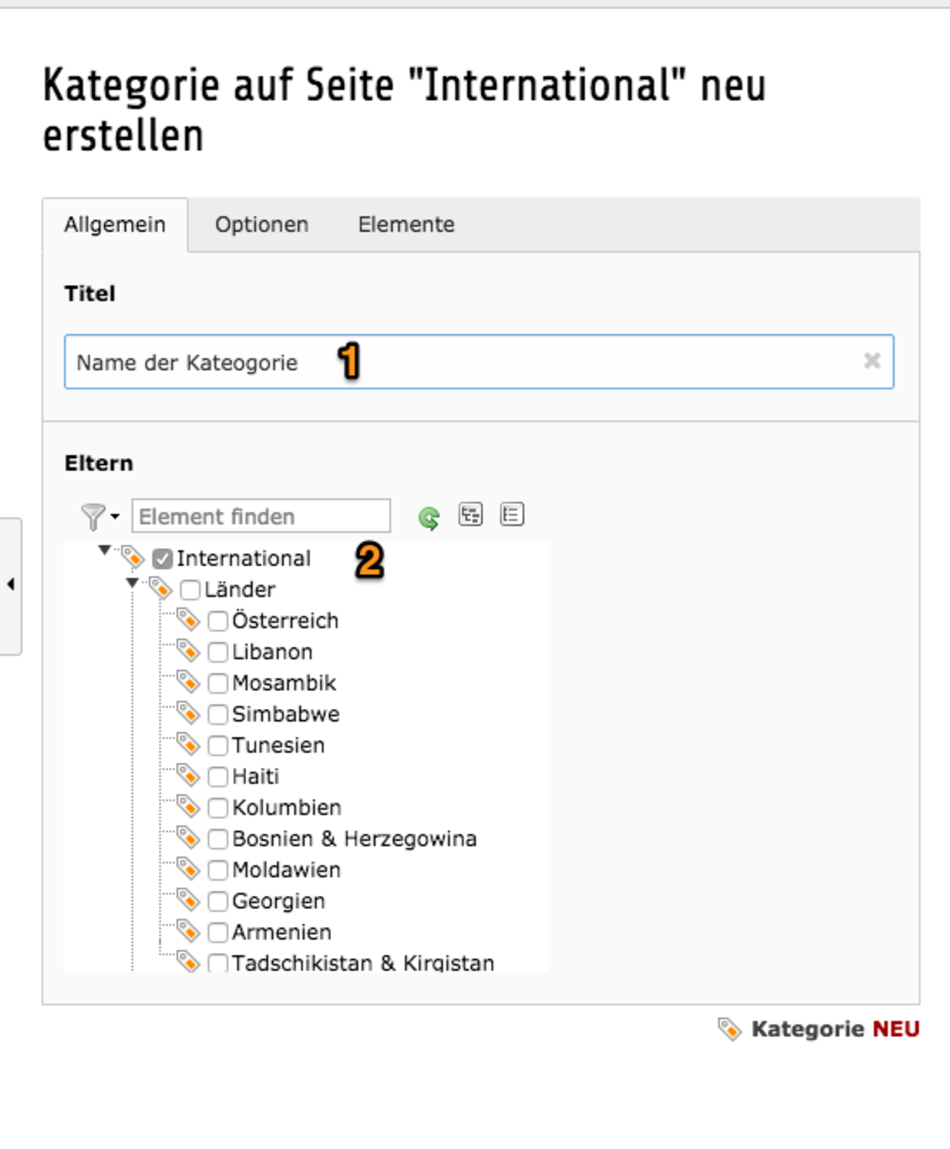
Task: Click the tag icon beside Österreich
Action: click(x=188, y=620)
